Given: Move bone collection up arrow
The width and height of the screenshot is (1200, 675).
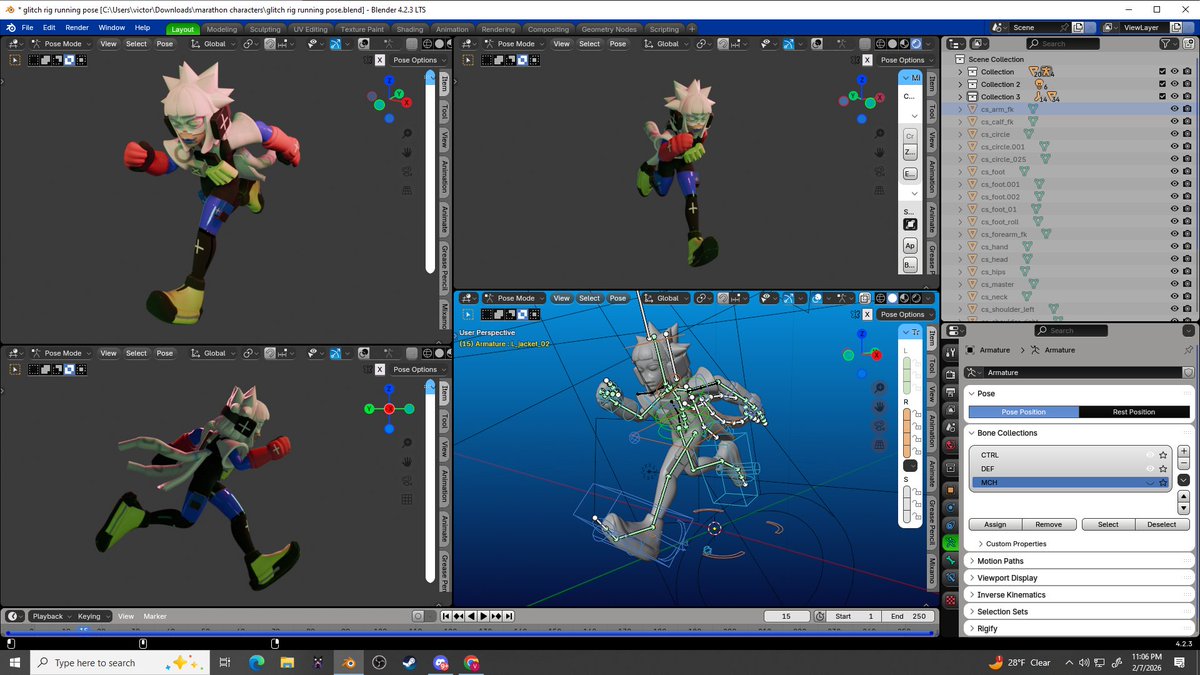Looking at the screenshot, I should [1183, 496].
